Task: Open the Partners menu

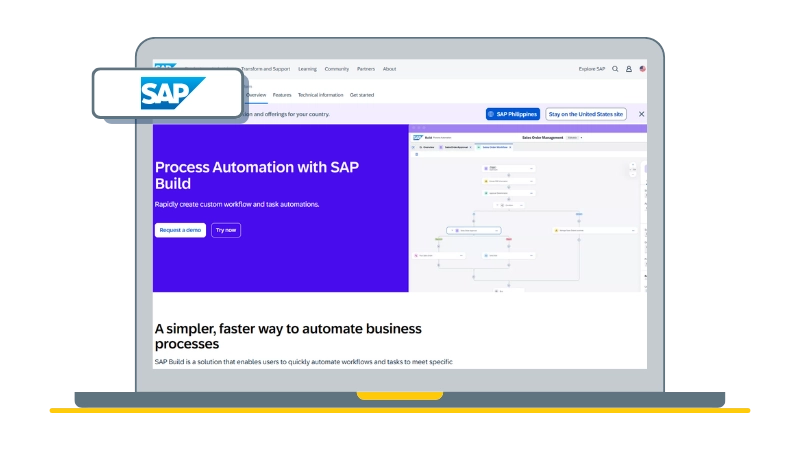Action: (366, 69)
